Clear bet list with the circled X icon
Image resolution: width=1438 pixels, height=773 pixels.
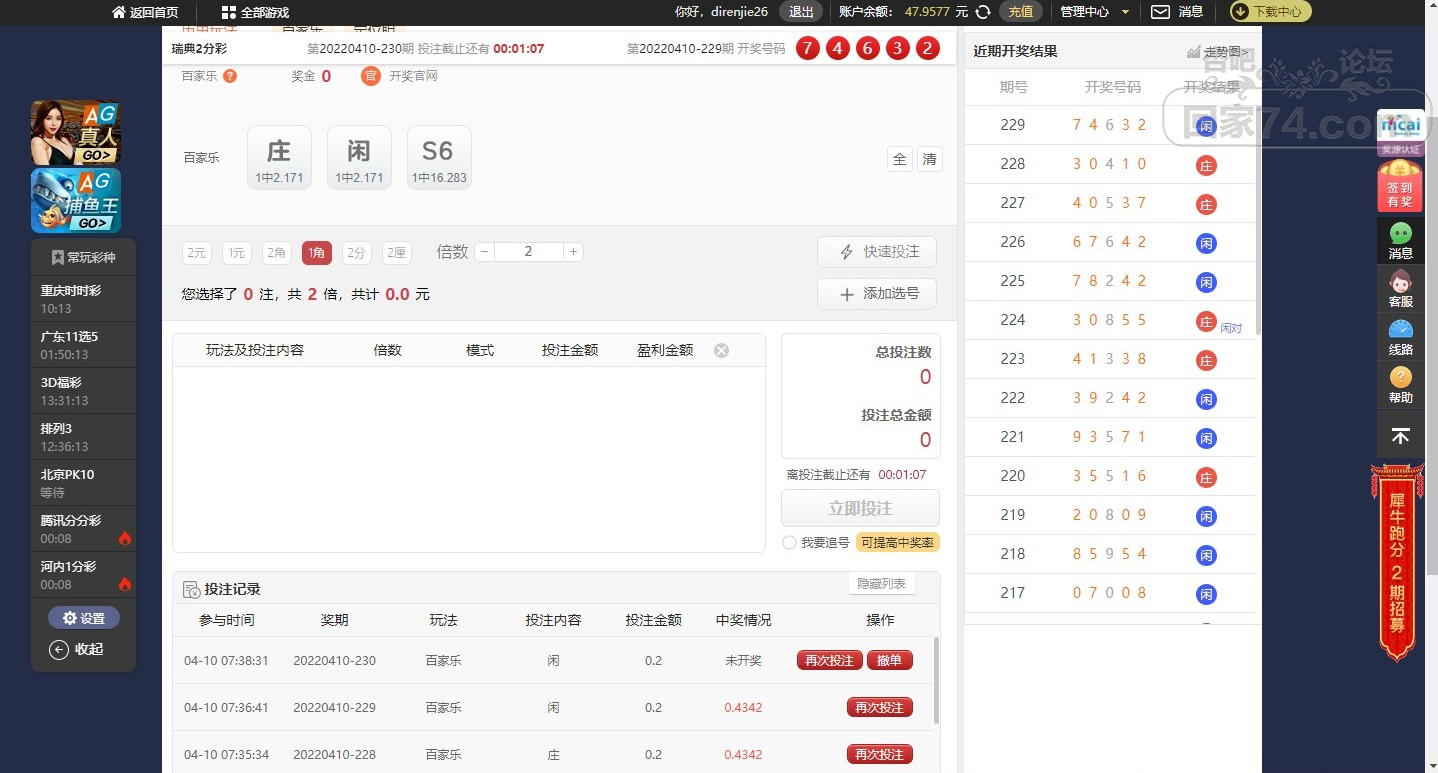tap(721, 350)
